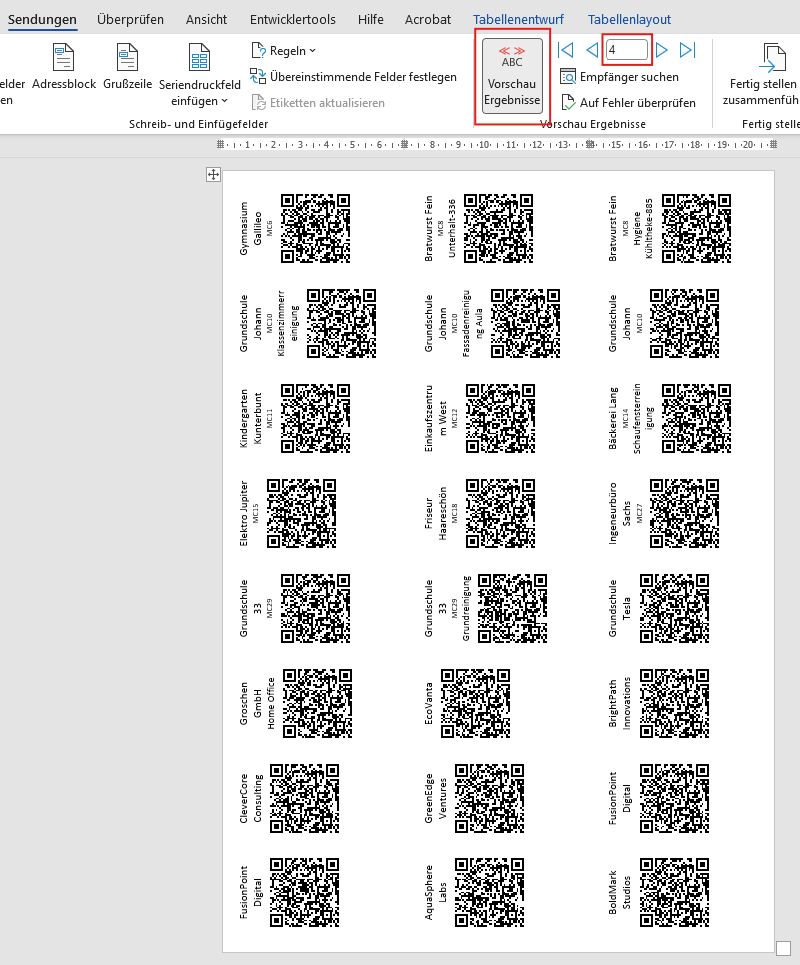Click Übereinstimmende Felder festlegen

pos(353,77)
